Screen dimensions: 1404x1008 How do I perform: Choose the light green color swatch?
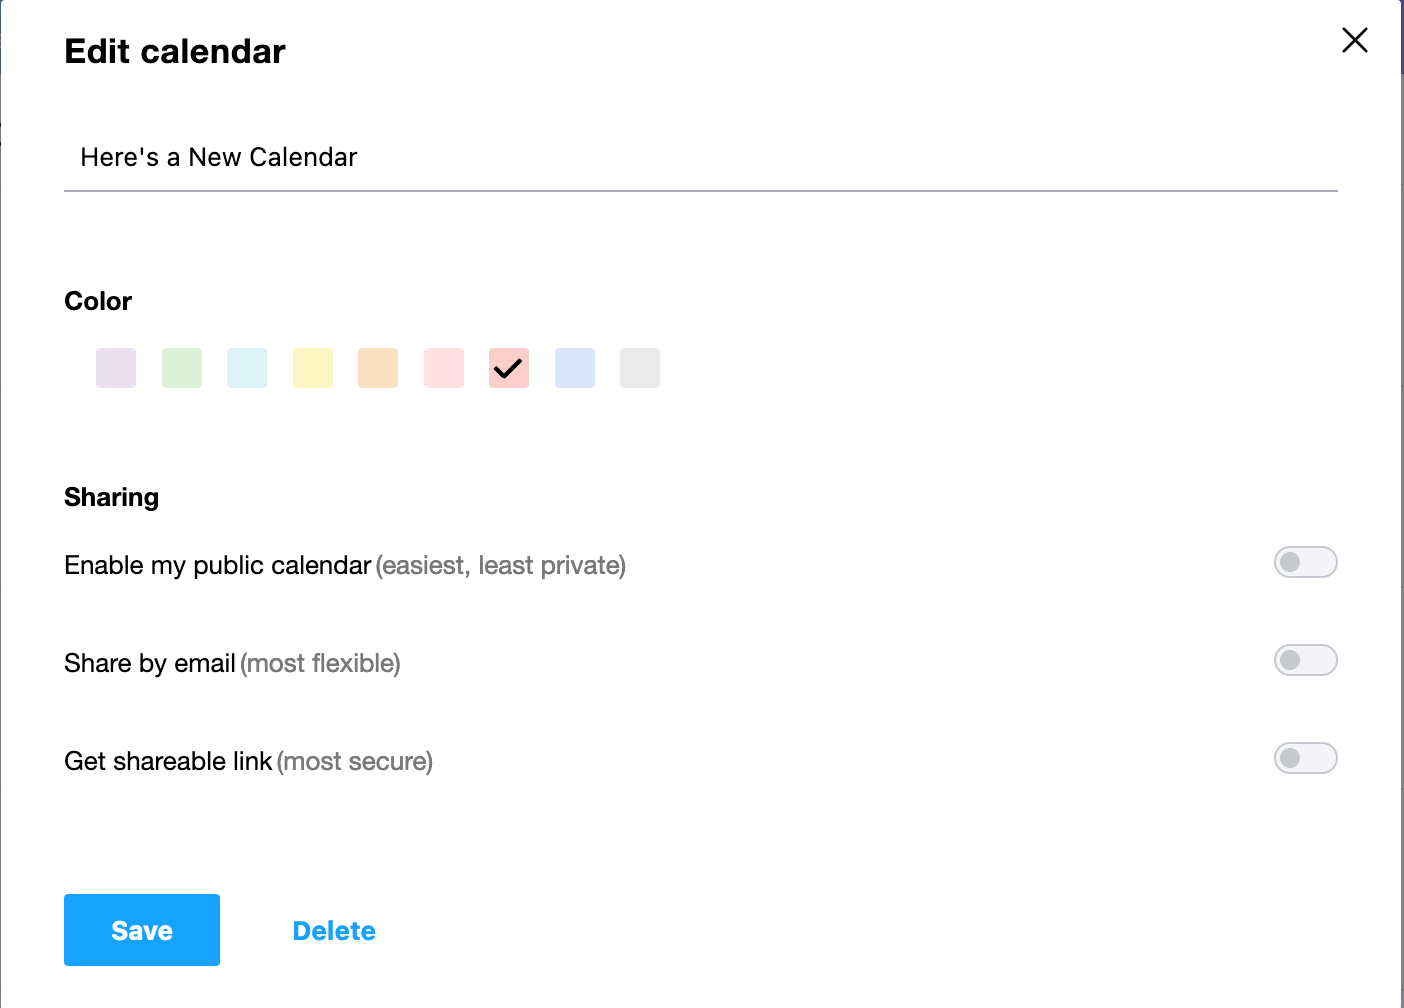click(182, 368)
